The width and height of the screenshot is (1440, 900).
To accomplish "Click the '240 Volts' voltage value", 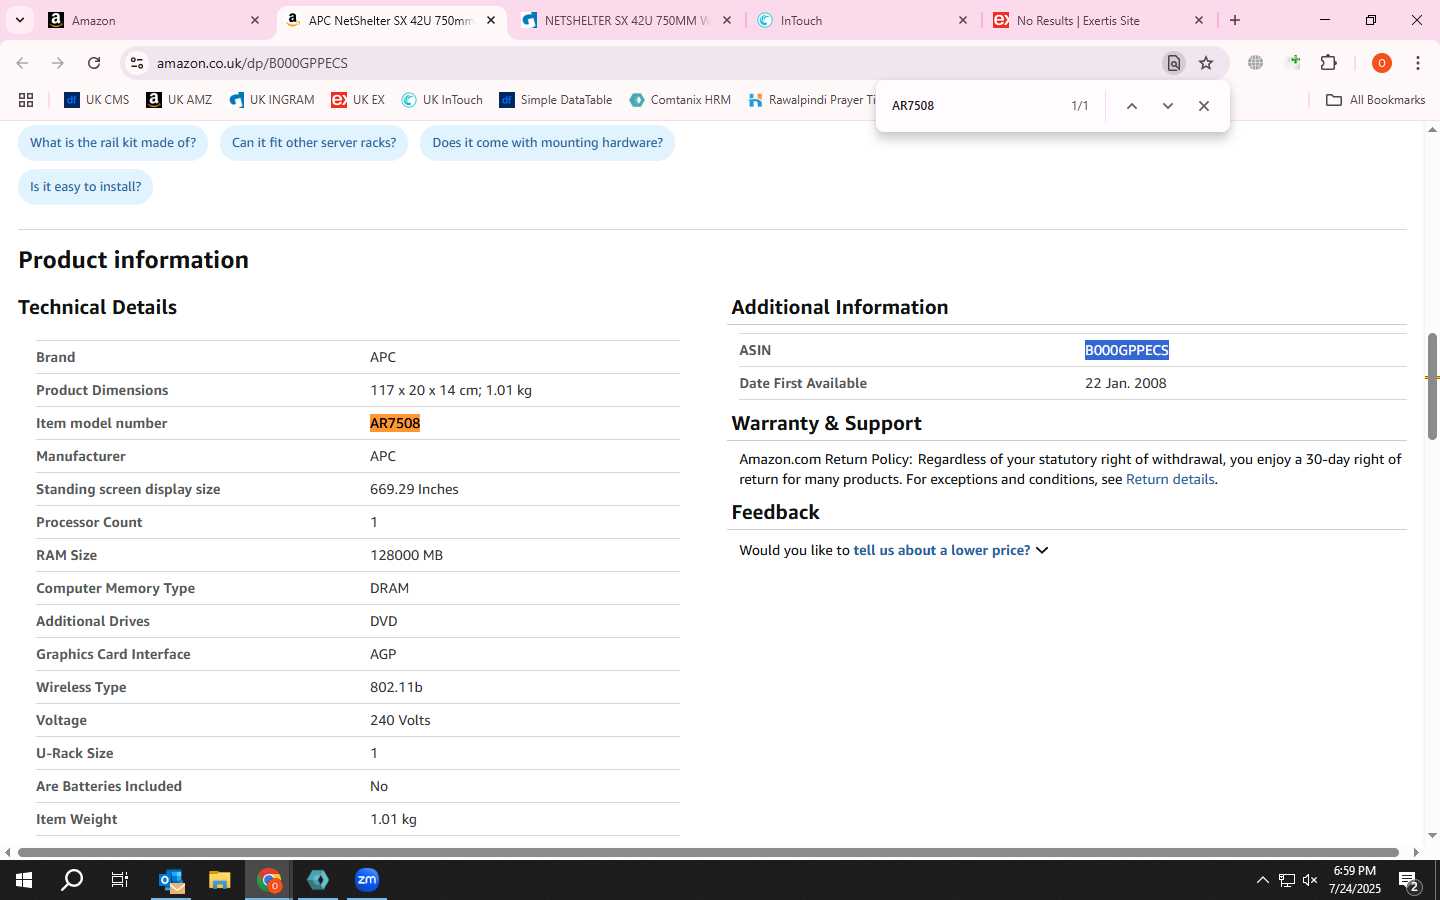I will coord(400,720).
